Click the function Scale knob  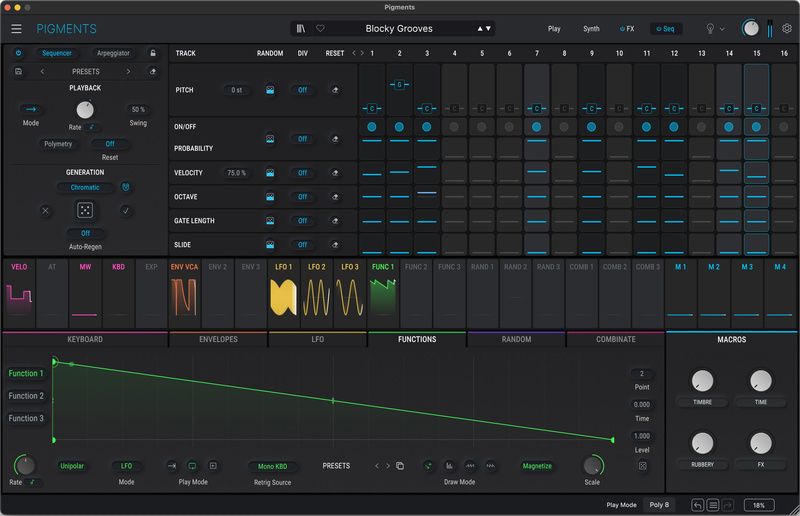pos(592,465)
